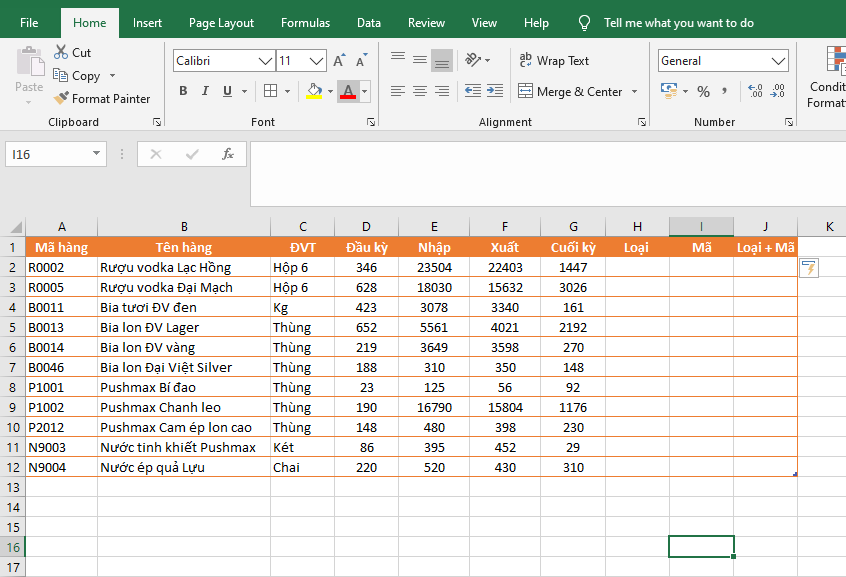Click the Quick Analysis icon beside the table
Screen dimensions: 846x577
(809, 268)
